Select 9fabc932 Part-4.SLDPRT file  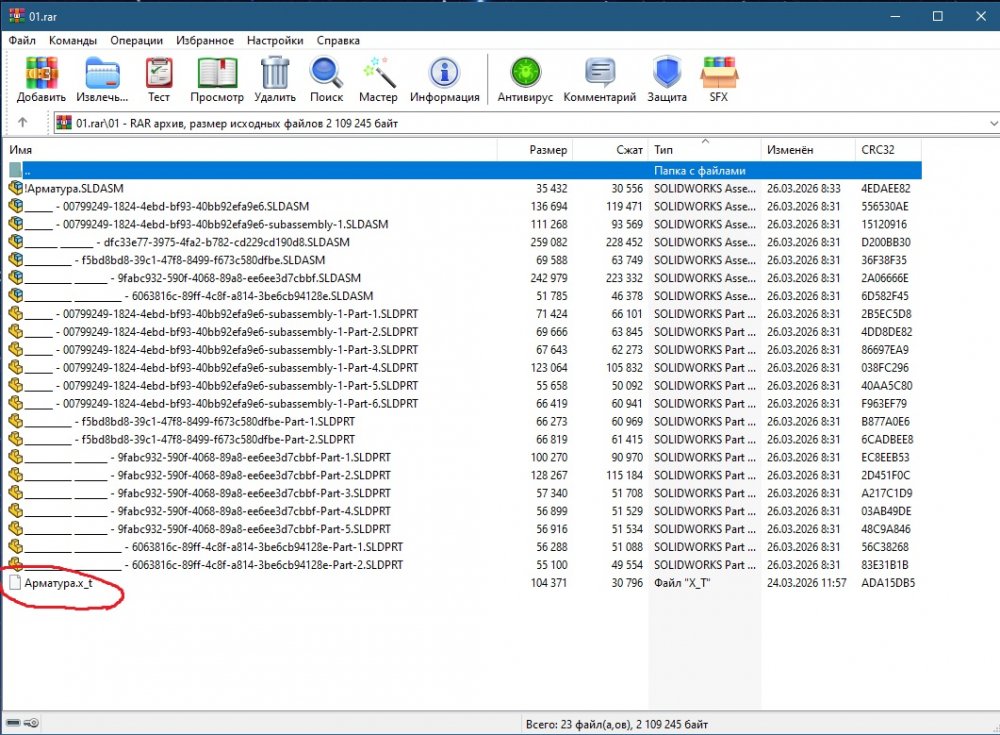[x=208, y=510]
